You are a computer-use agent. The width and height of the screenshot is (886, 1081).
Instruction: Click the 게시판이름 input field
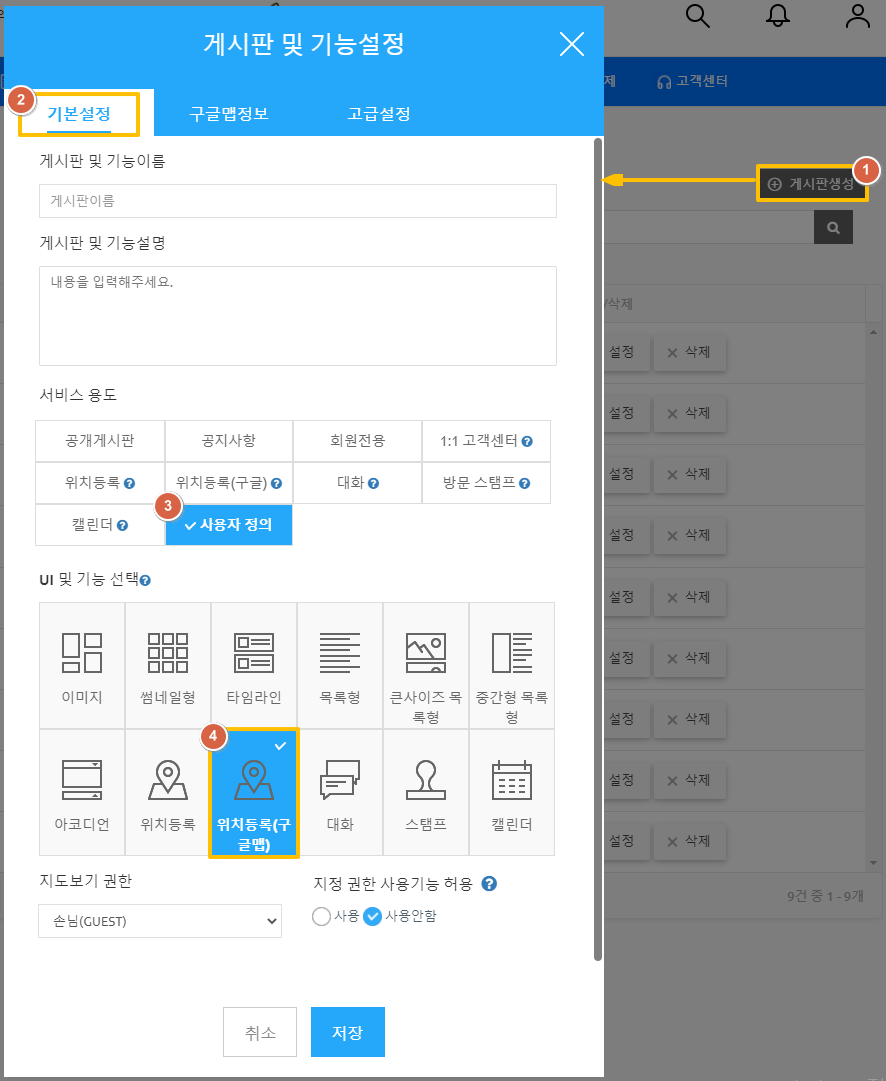(297, 201)
